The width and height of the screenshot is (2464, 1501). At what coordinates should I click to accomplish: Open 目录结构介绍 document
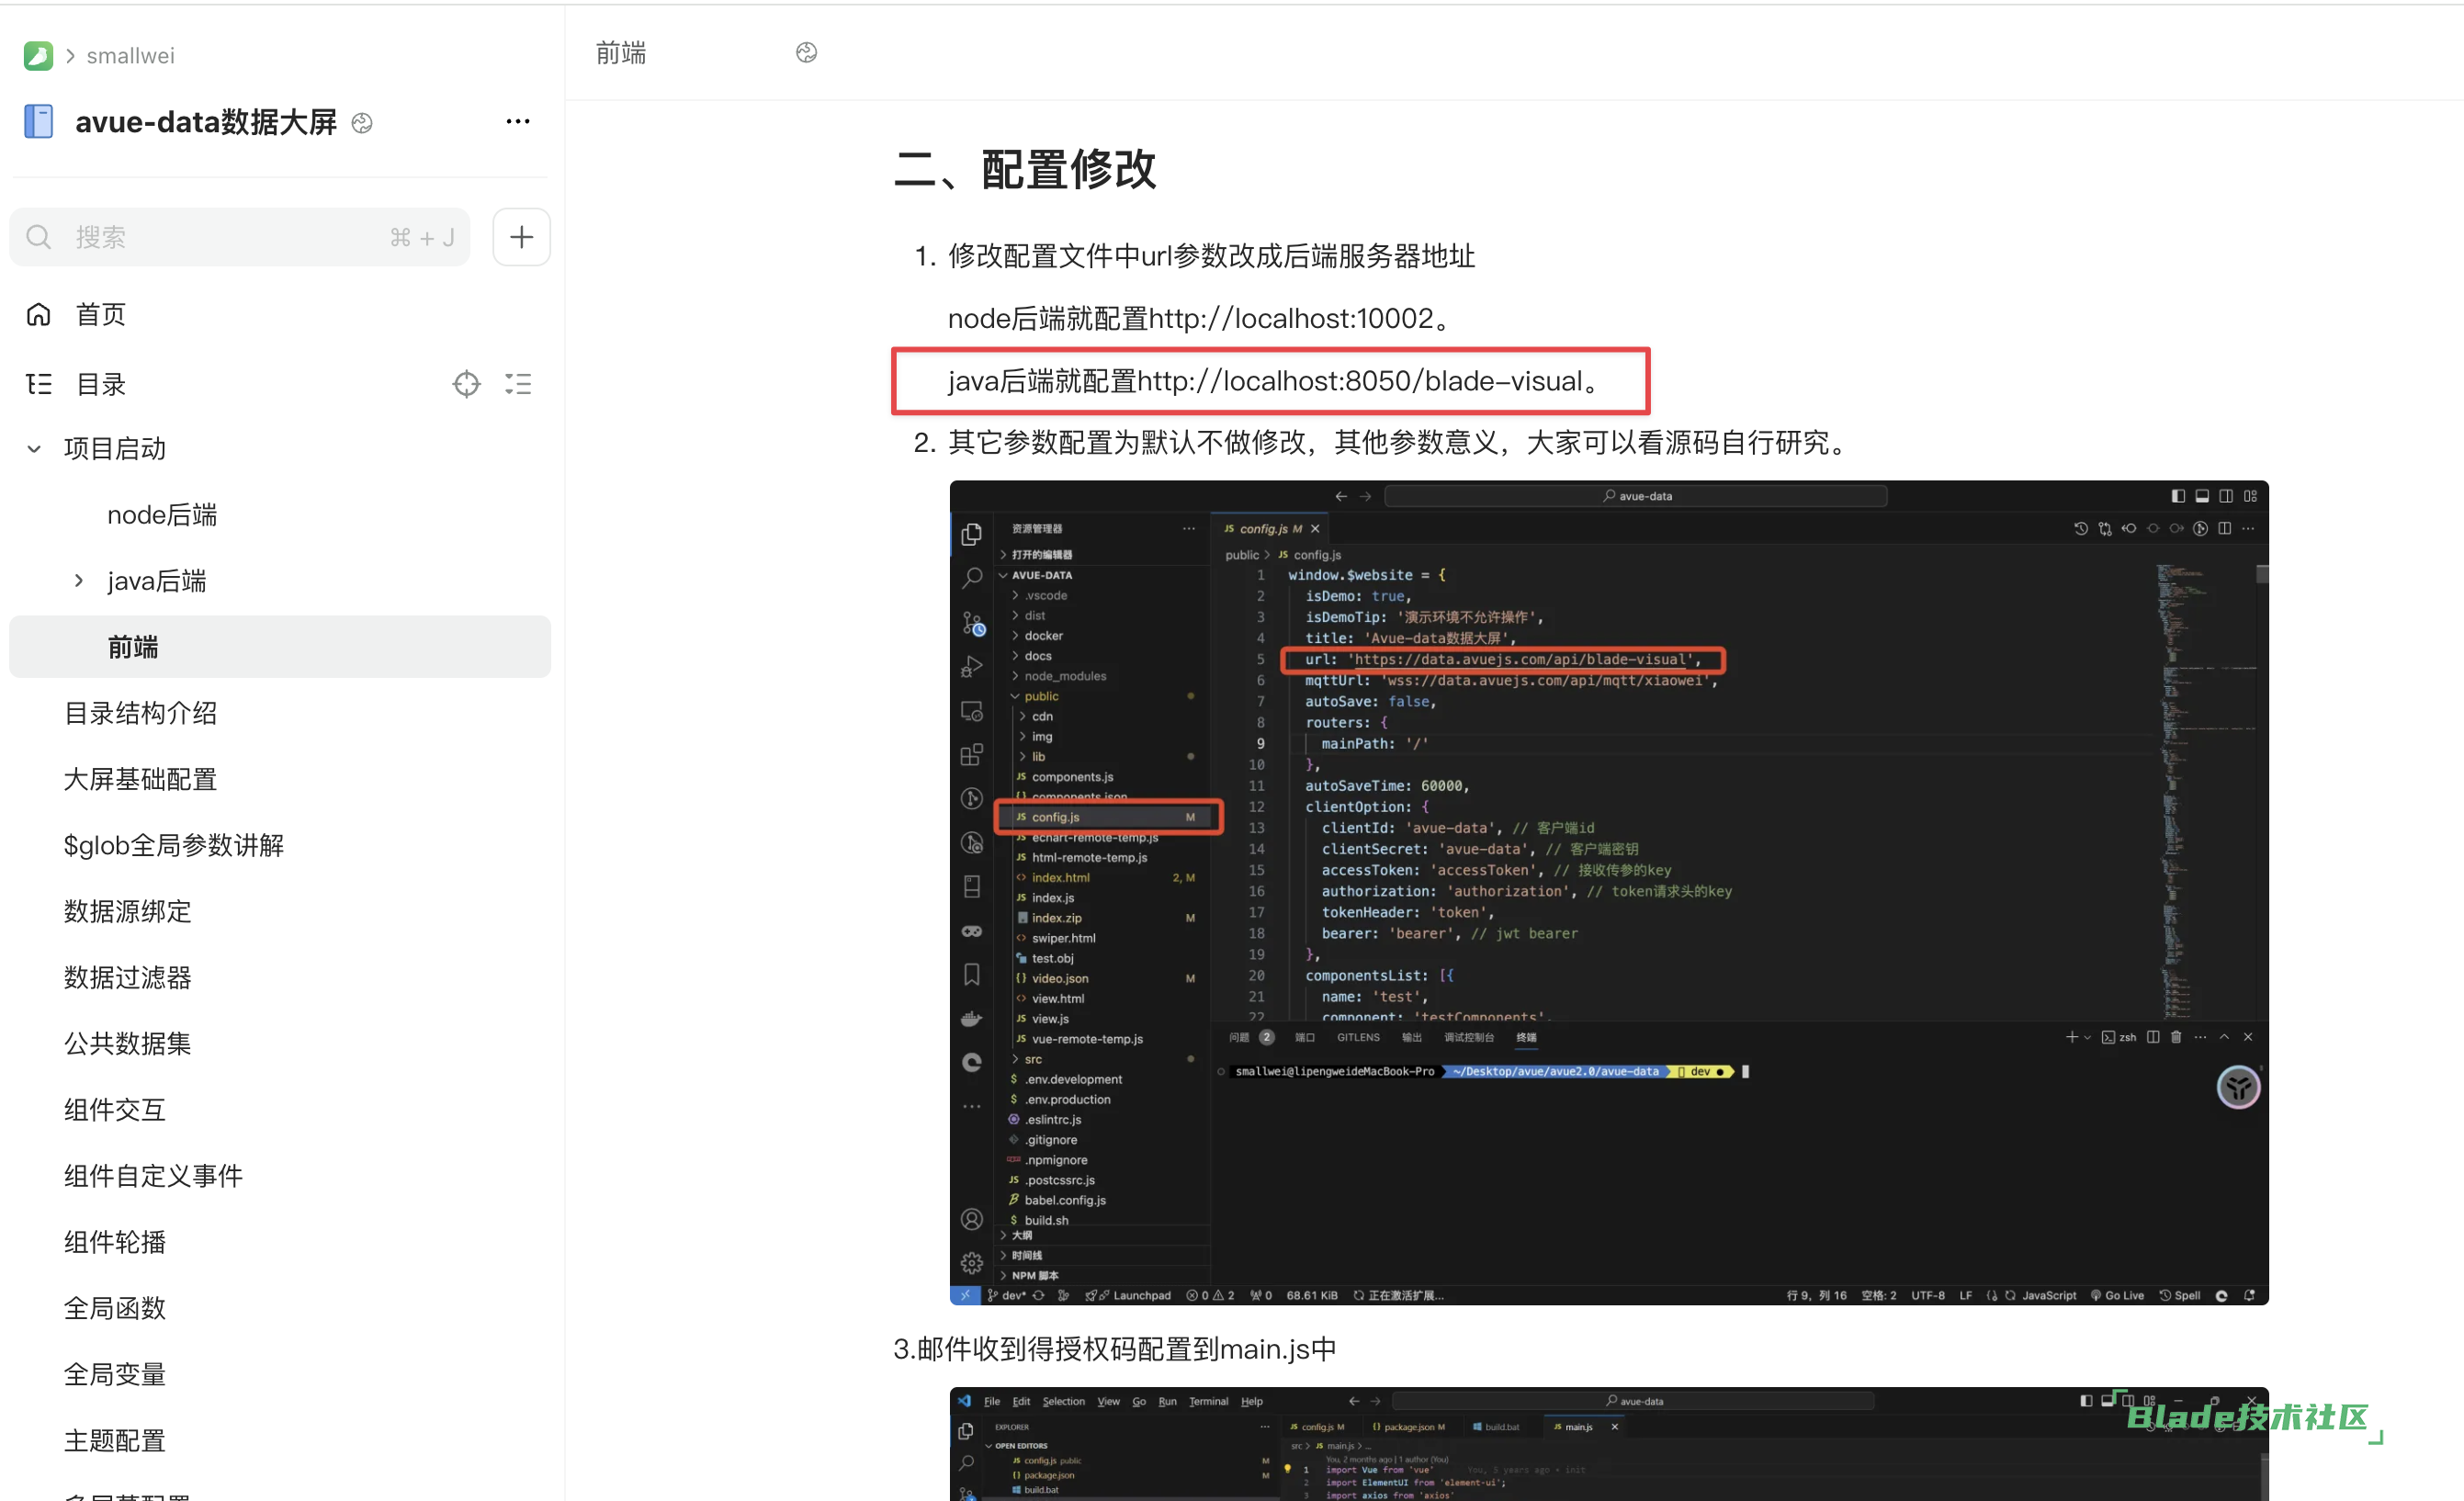click(140, 713)
